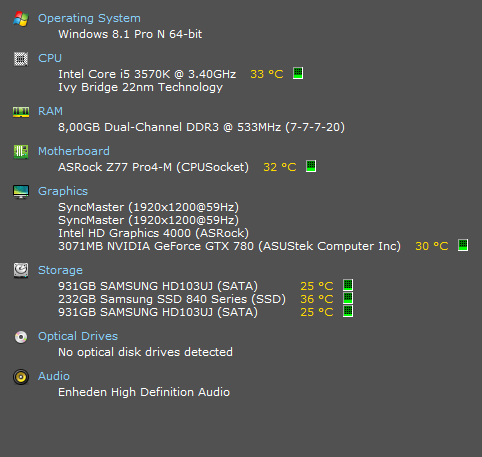
Task: Open the Motherboard section heading
Action: click(x=74, y=151)
